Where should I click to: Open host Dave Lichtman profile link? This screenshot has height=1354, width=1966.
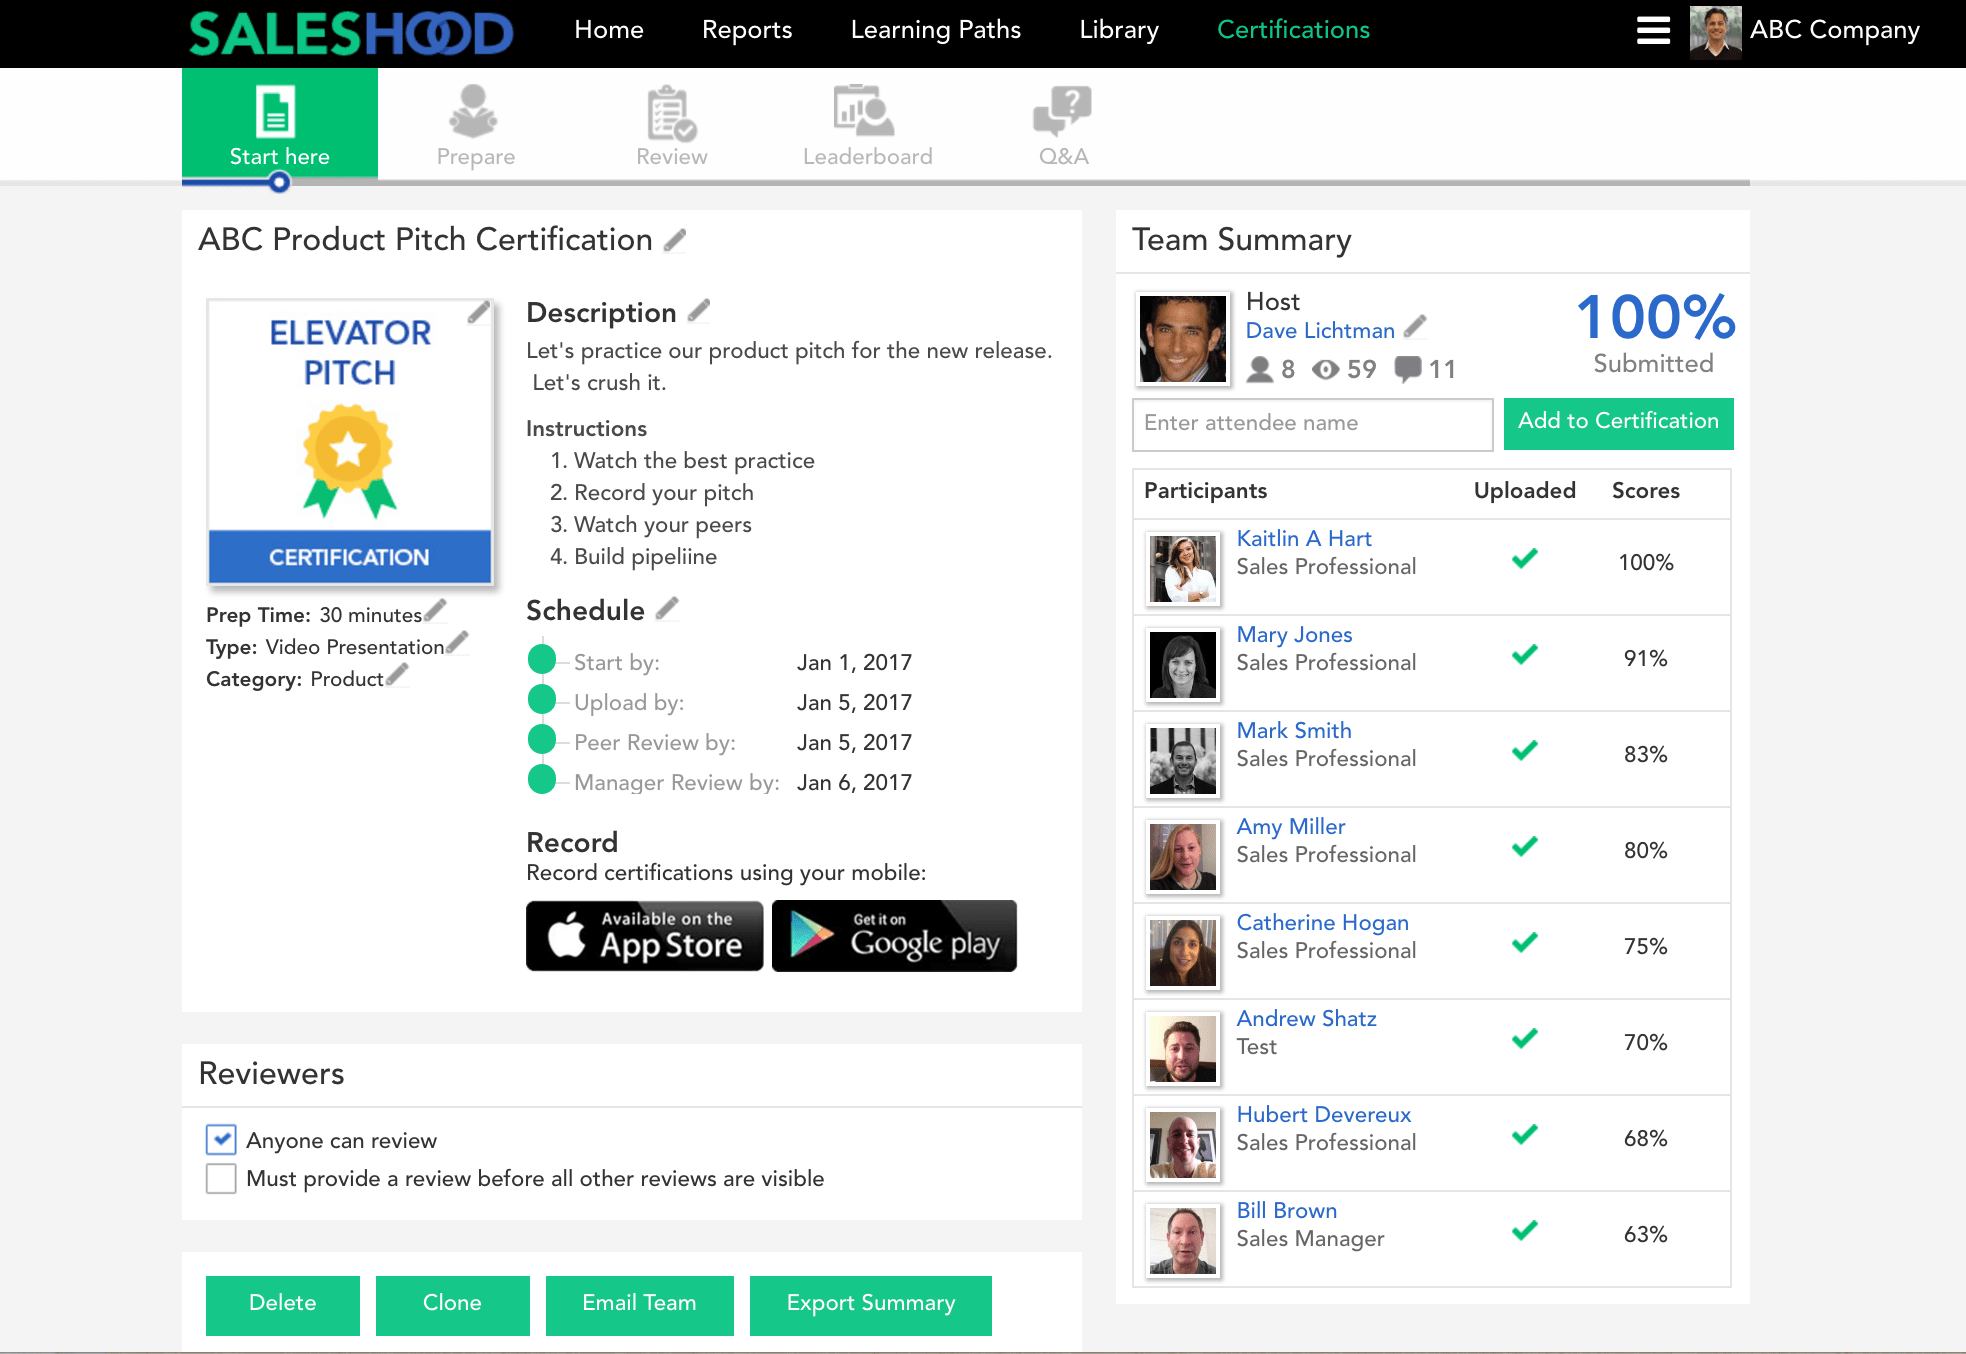1320,330
